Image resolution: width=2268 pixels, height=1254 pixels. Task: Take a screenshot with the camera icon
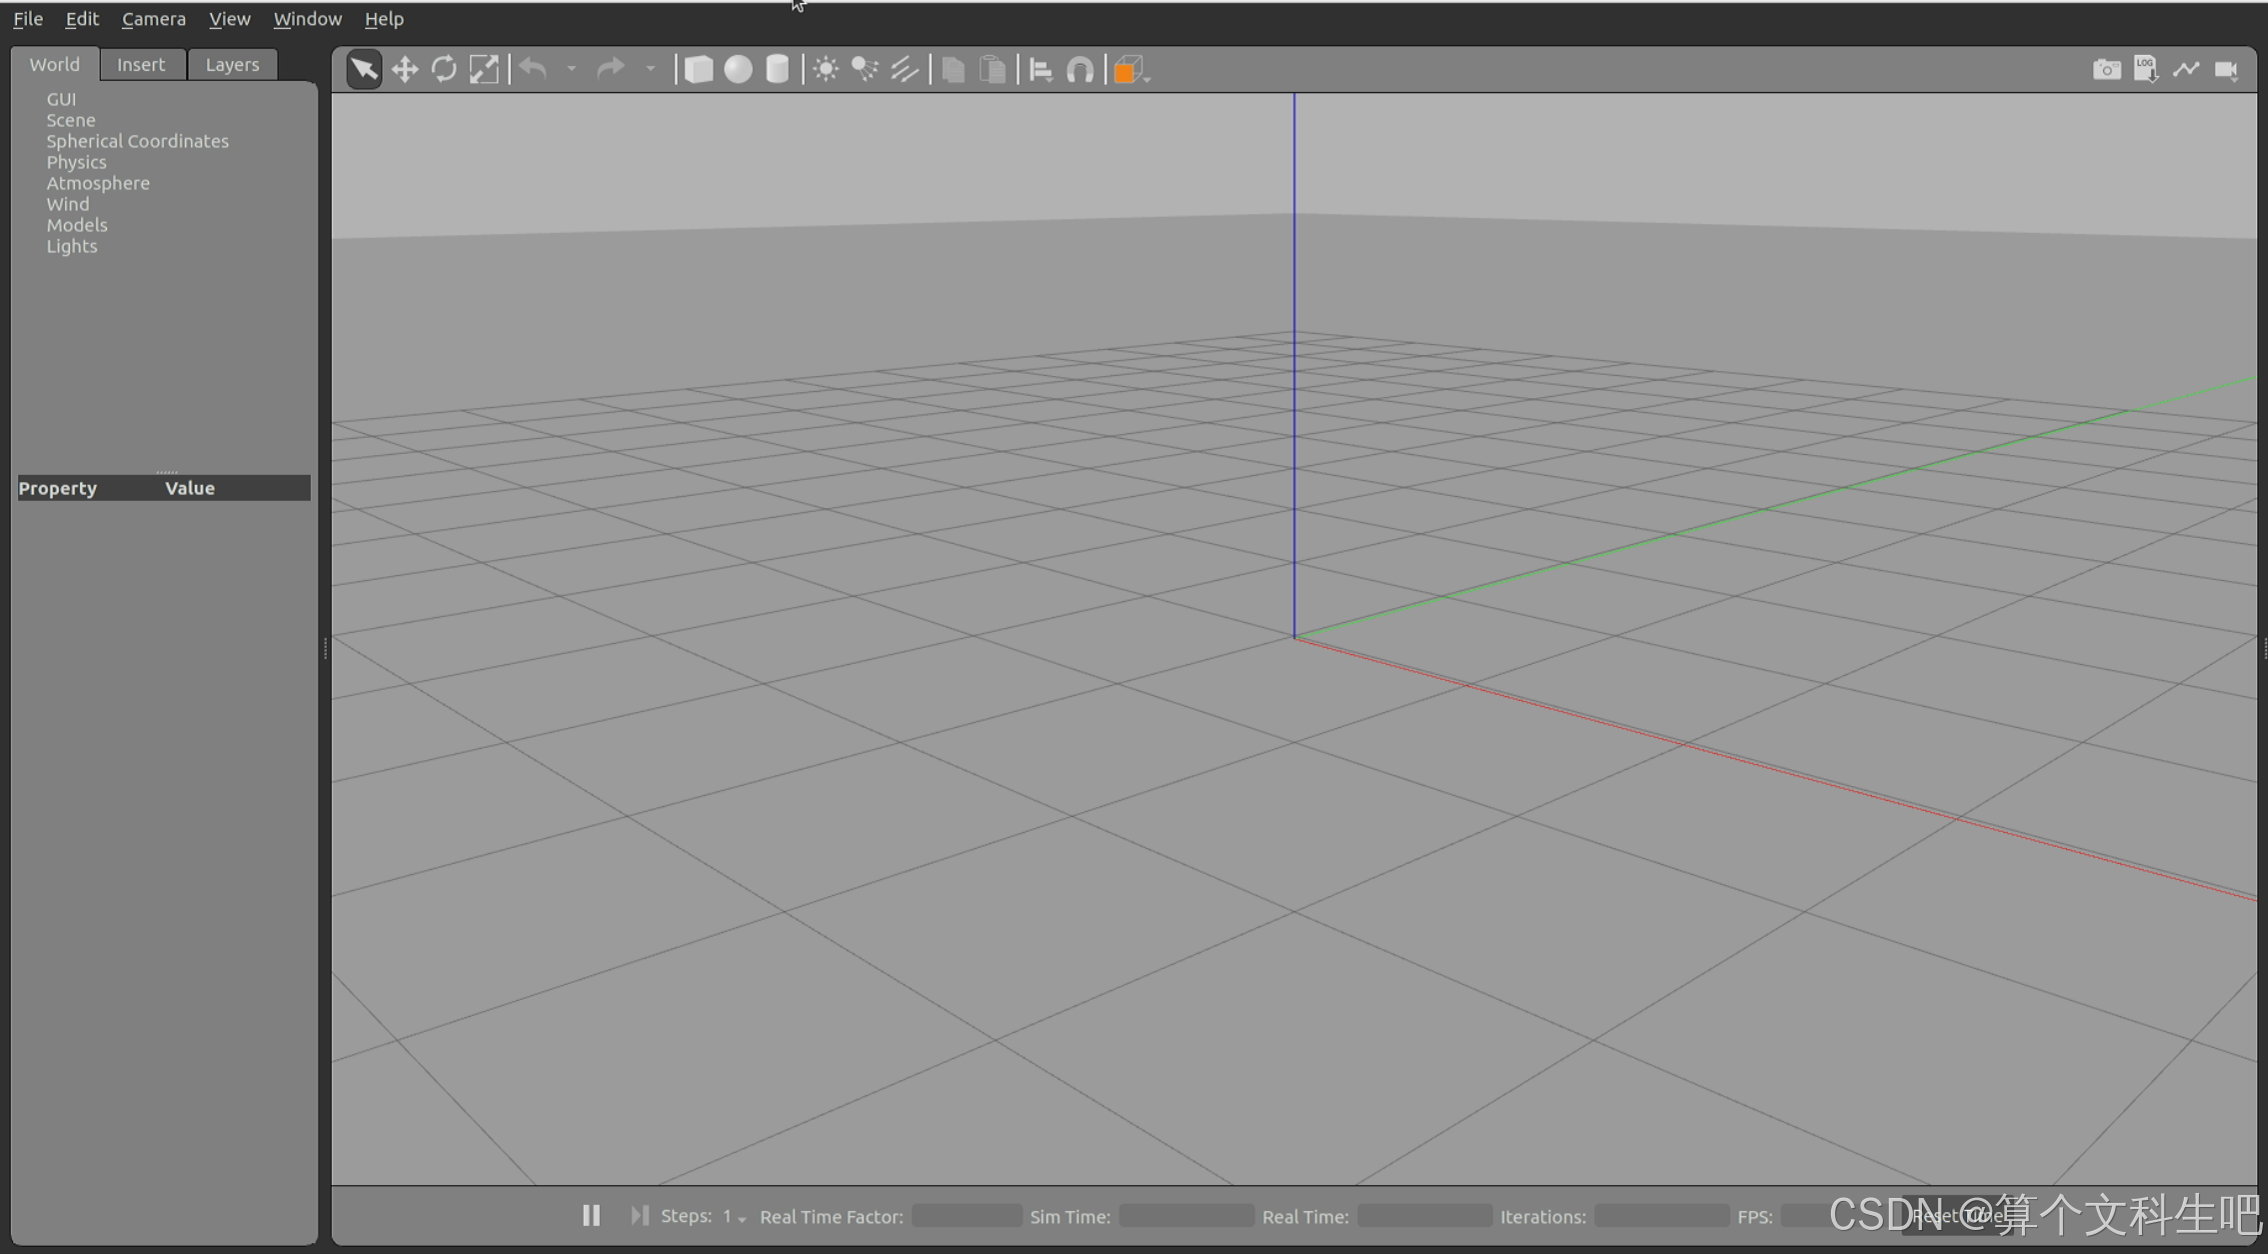[2106, 69]
